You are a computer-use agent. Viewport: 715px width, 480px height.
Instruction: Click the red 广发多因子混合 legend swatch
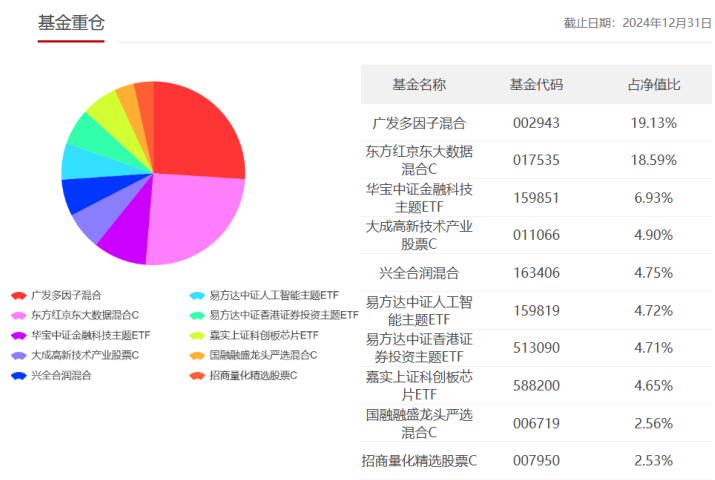tap(19, 296)
